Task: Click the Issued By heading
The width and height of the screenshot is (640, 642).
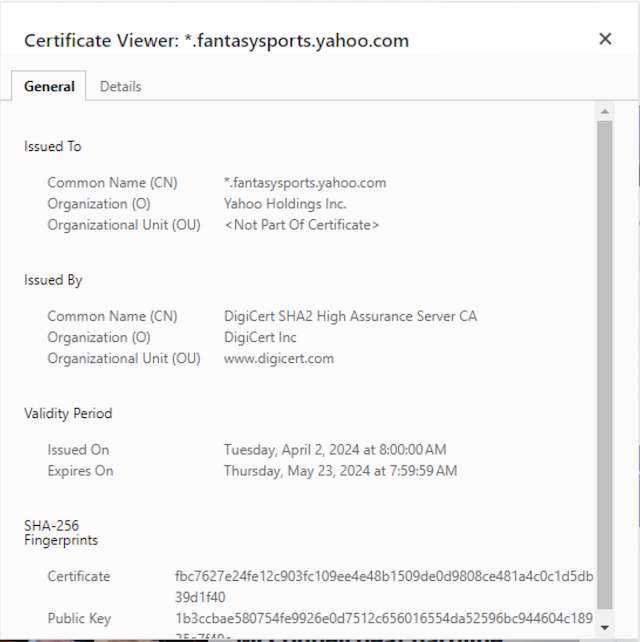Action: point(53,280)
